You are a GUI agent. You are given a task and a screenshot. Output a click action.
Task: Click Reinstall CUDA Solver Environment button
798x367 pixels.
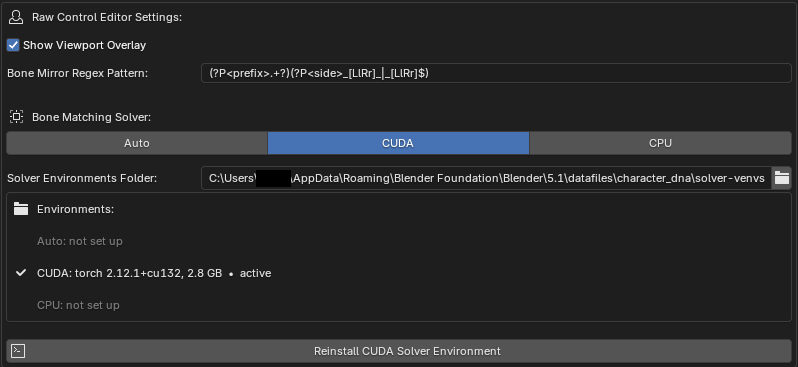(x=399, y=351)
